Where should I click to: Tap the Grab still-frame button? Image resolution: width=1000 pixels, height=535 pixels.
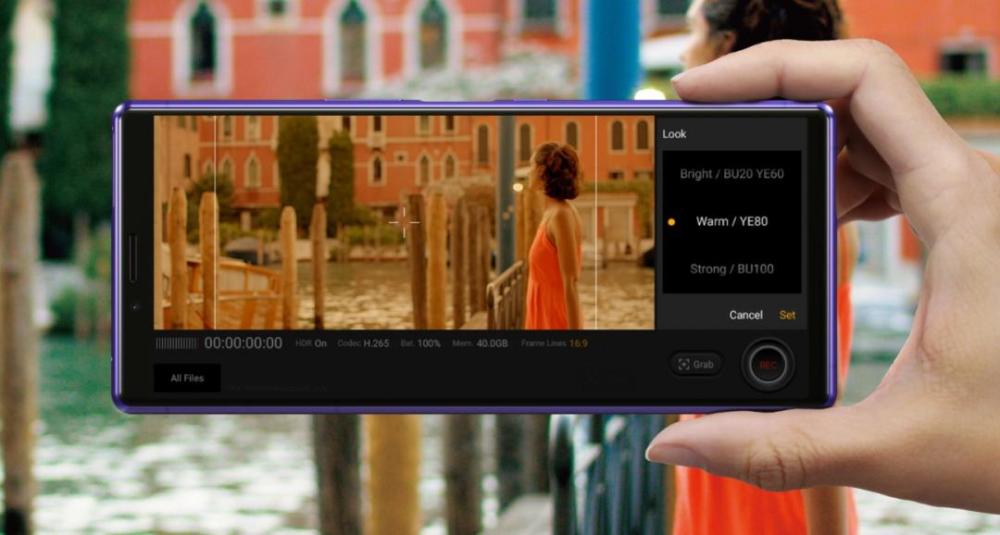(696, 364)
